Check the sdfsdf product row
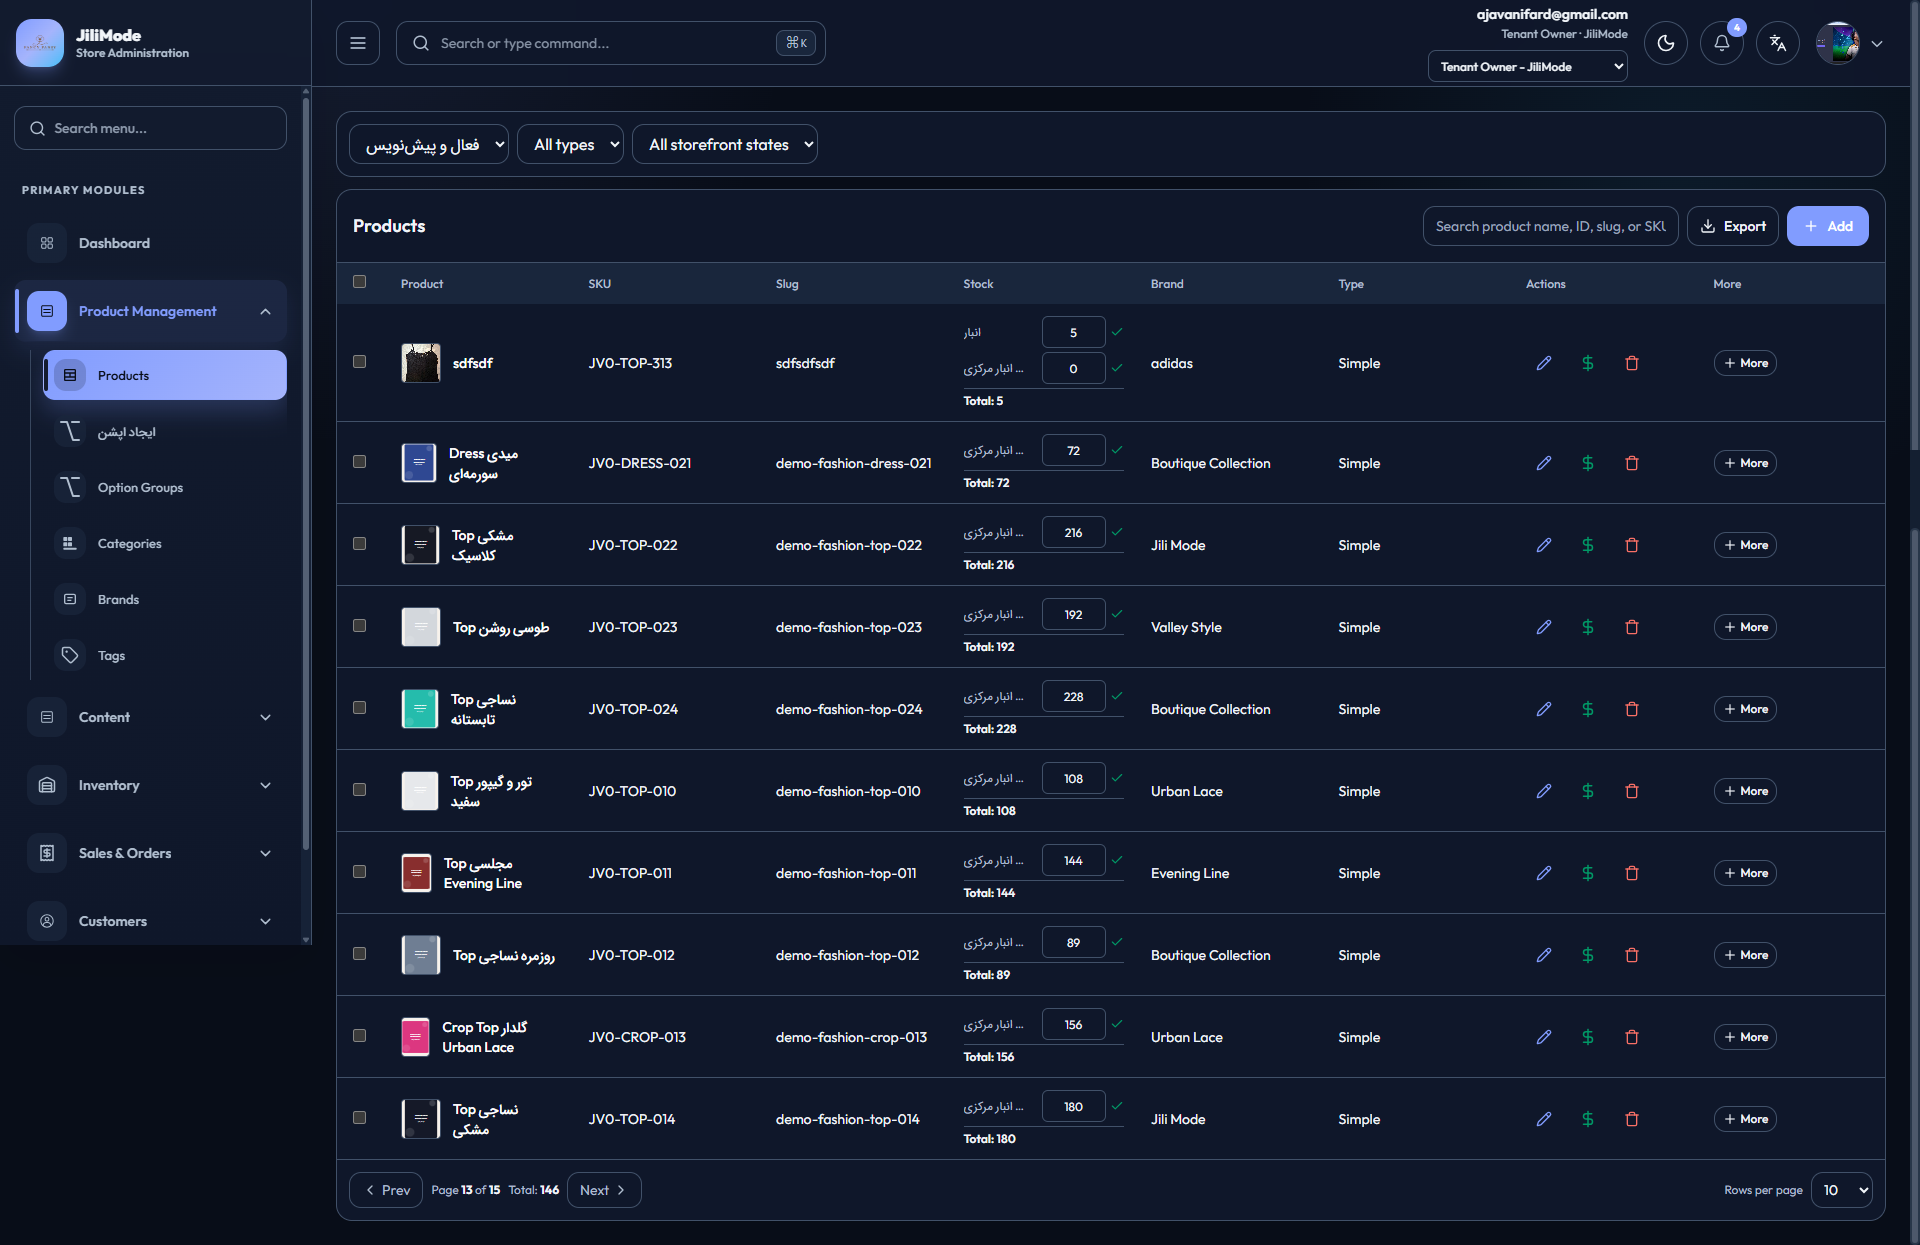 (x=360, y=362)
